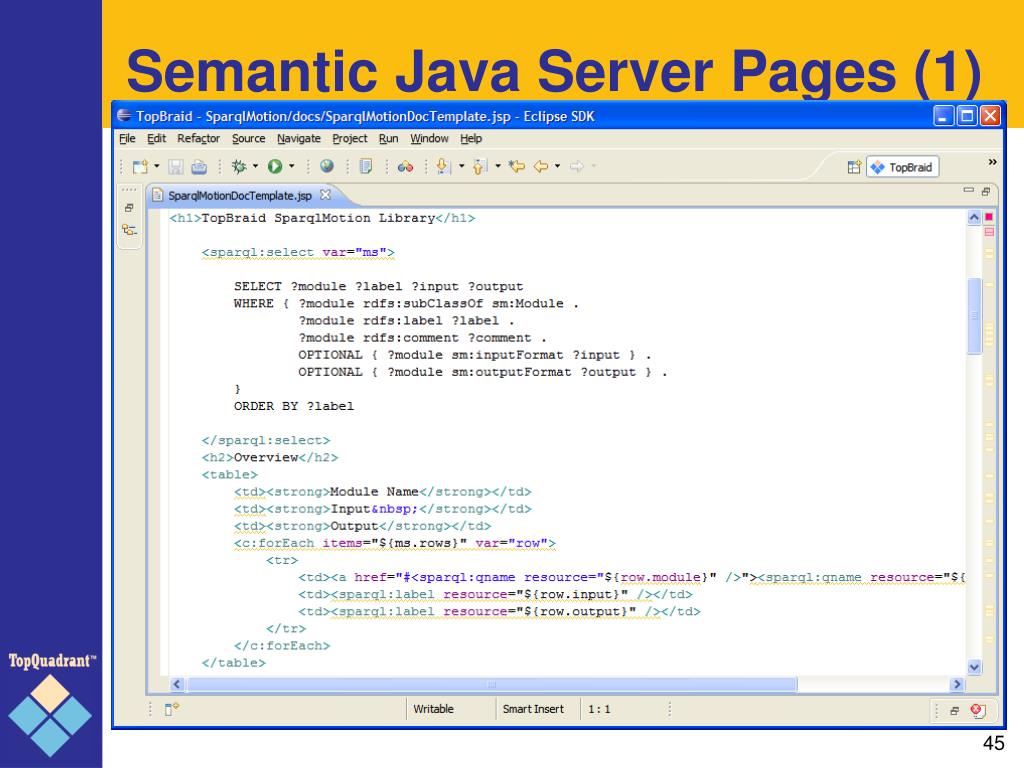Click the 'ORDER BY ?label' code line
The width and height of the screenshot is (1024, 768).
click(294, 406)
